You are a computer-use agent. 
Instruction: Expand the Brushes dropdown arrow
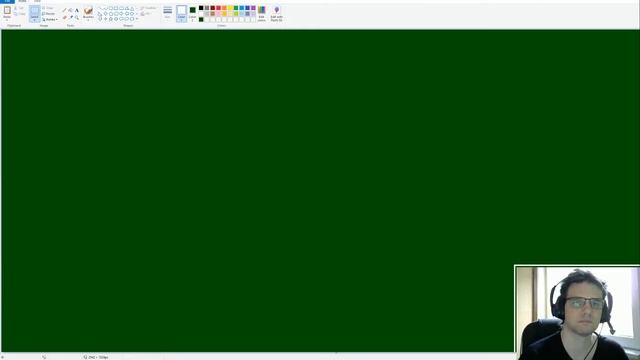tap(88, 19)
